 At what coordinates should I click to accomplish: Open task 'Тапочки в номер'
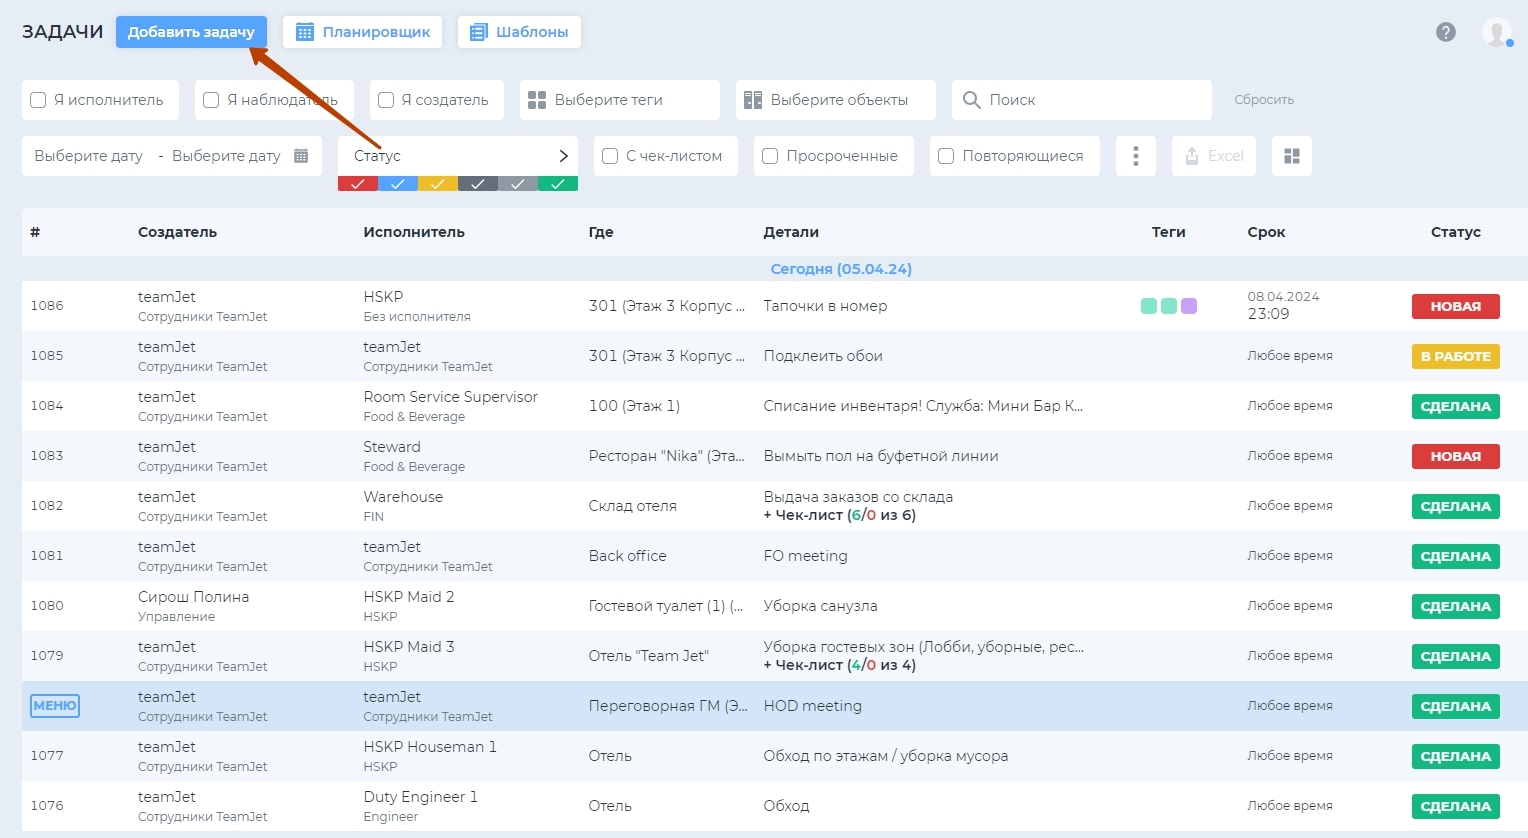click(825, 306)
